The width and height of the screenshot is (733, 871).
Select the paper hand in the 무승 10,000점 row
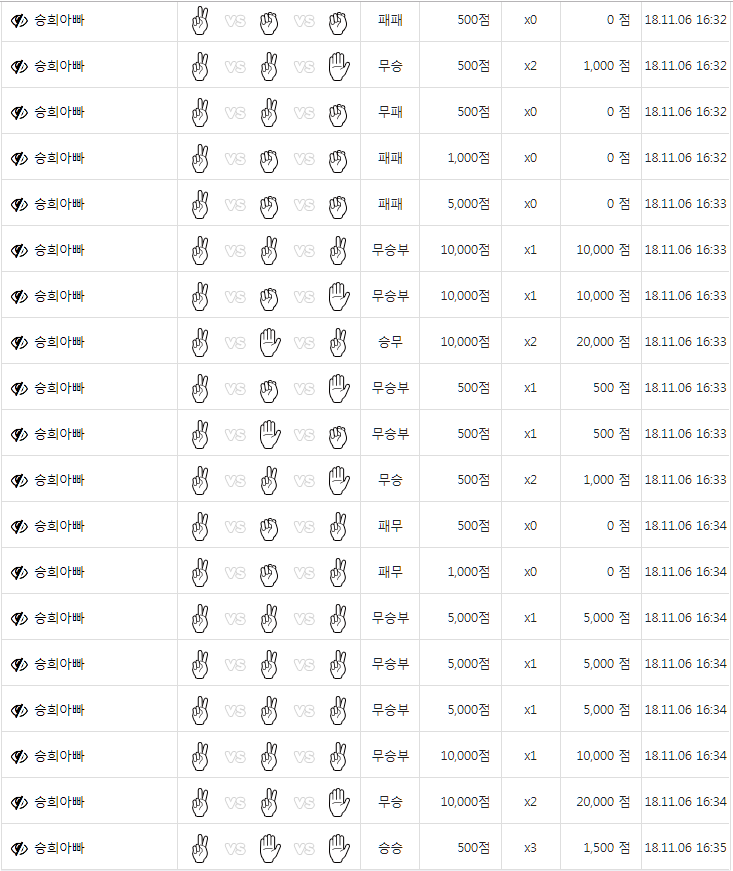click(x=338, y=802)
